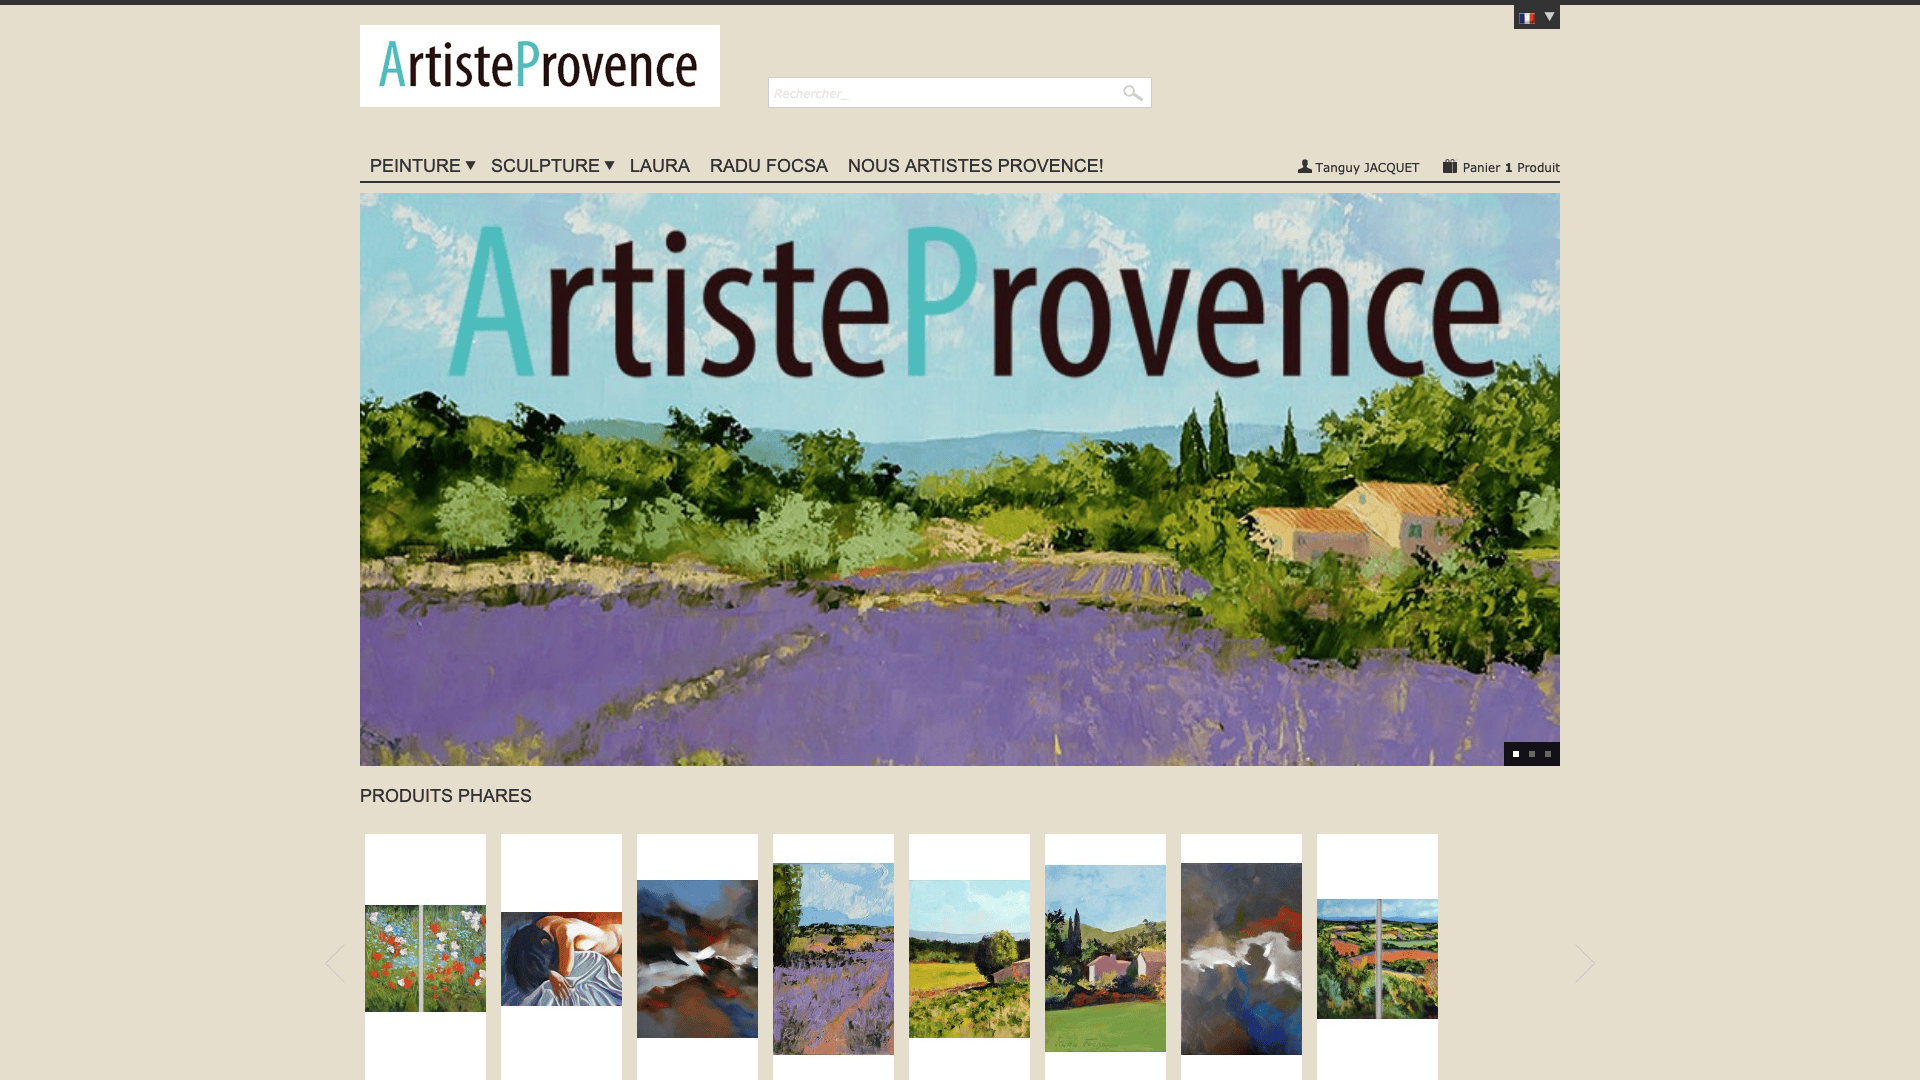
Task: Open Nous Artistes Provence page
Action: [x=975, y=166]
